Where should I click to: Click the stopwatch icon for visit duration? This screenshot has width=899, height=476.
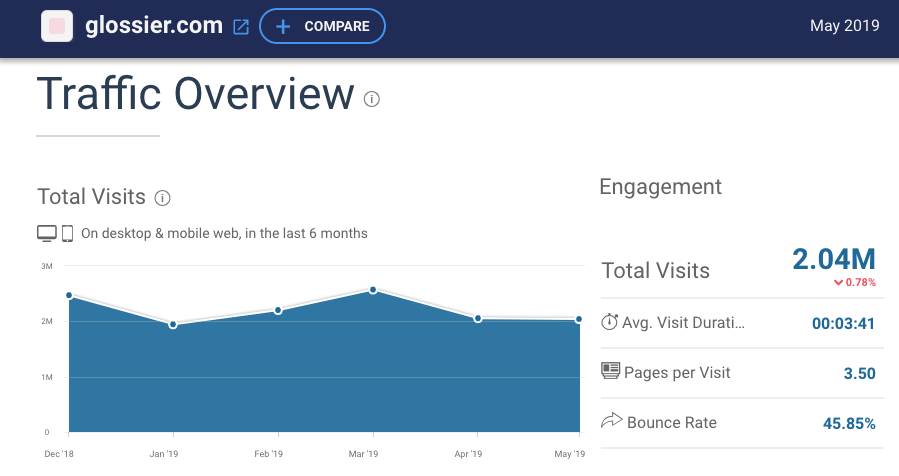[609, 322]
